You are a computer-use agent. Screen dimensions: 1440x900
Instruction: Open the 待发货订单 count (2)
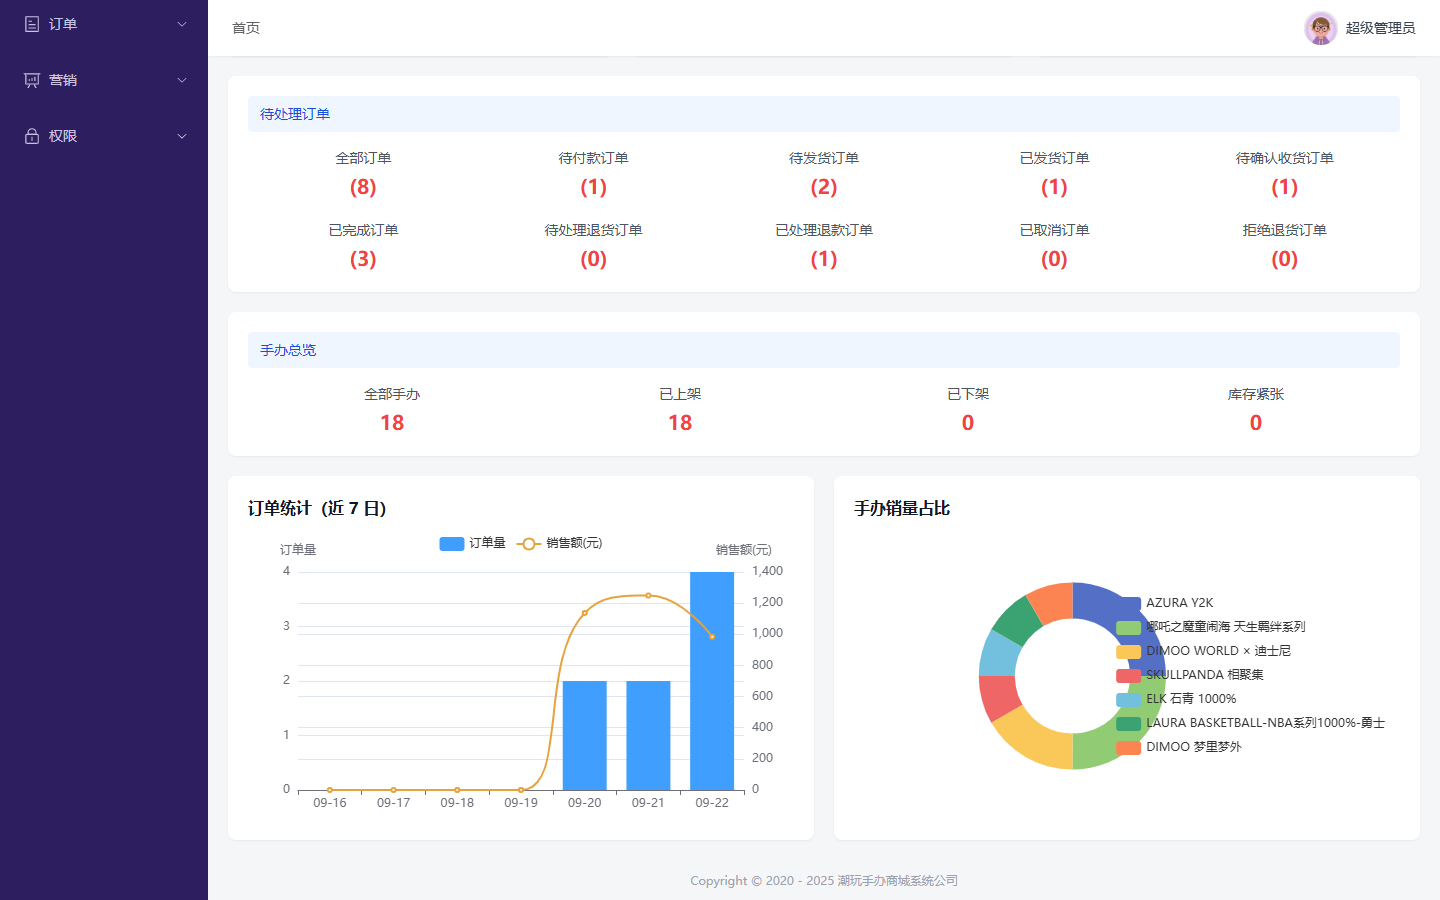click(x=824, y=187)
